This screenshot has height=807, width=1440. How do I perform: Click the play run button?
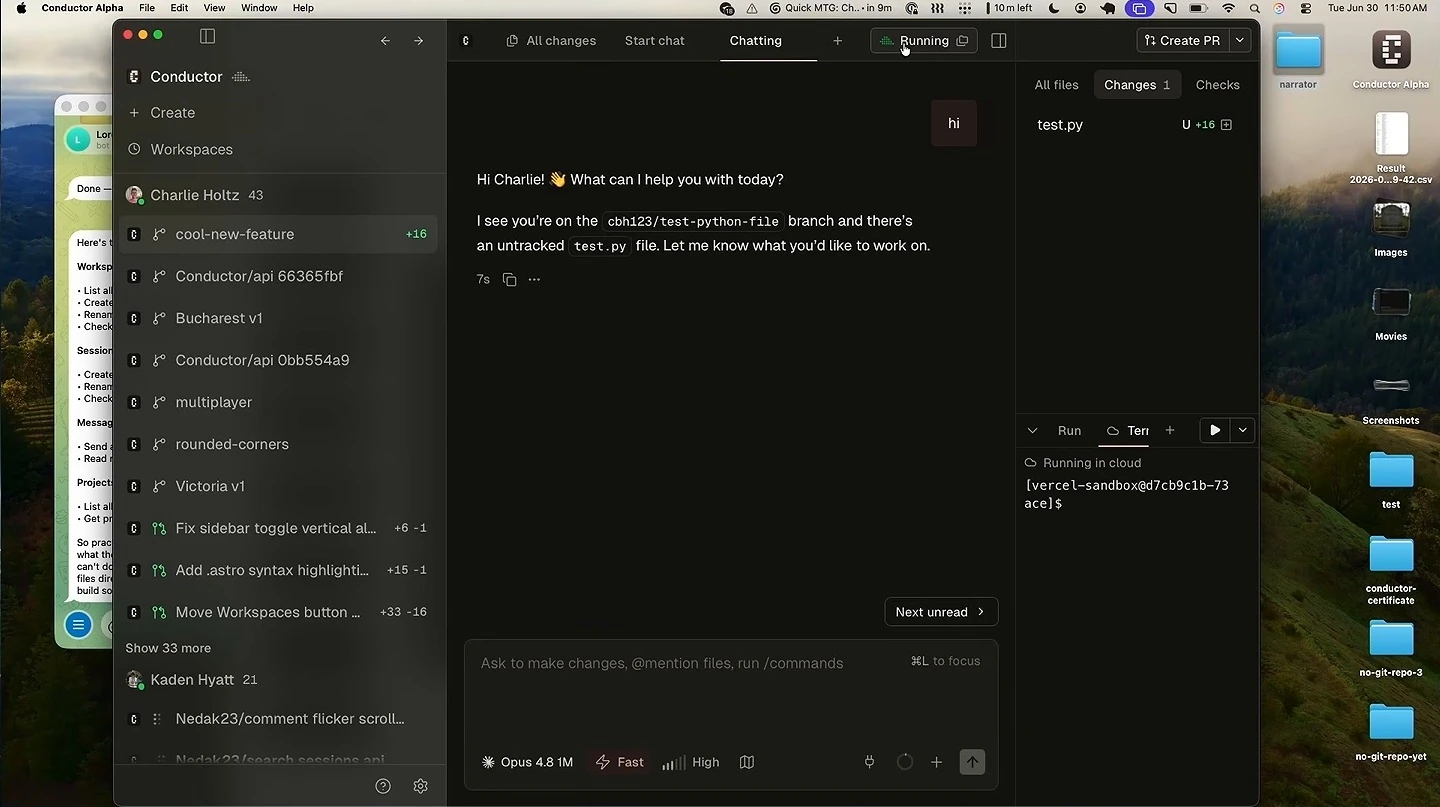1215,430
